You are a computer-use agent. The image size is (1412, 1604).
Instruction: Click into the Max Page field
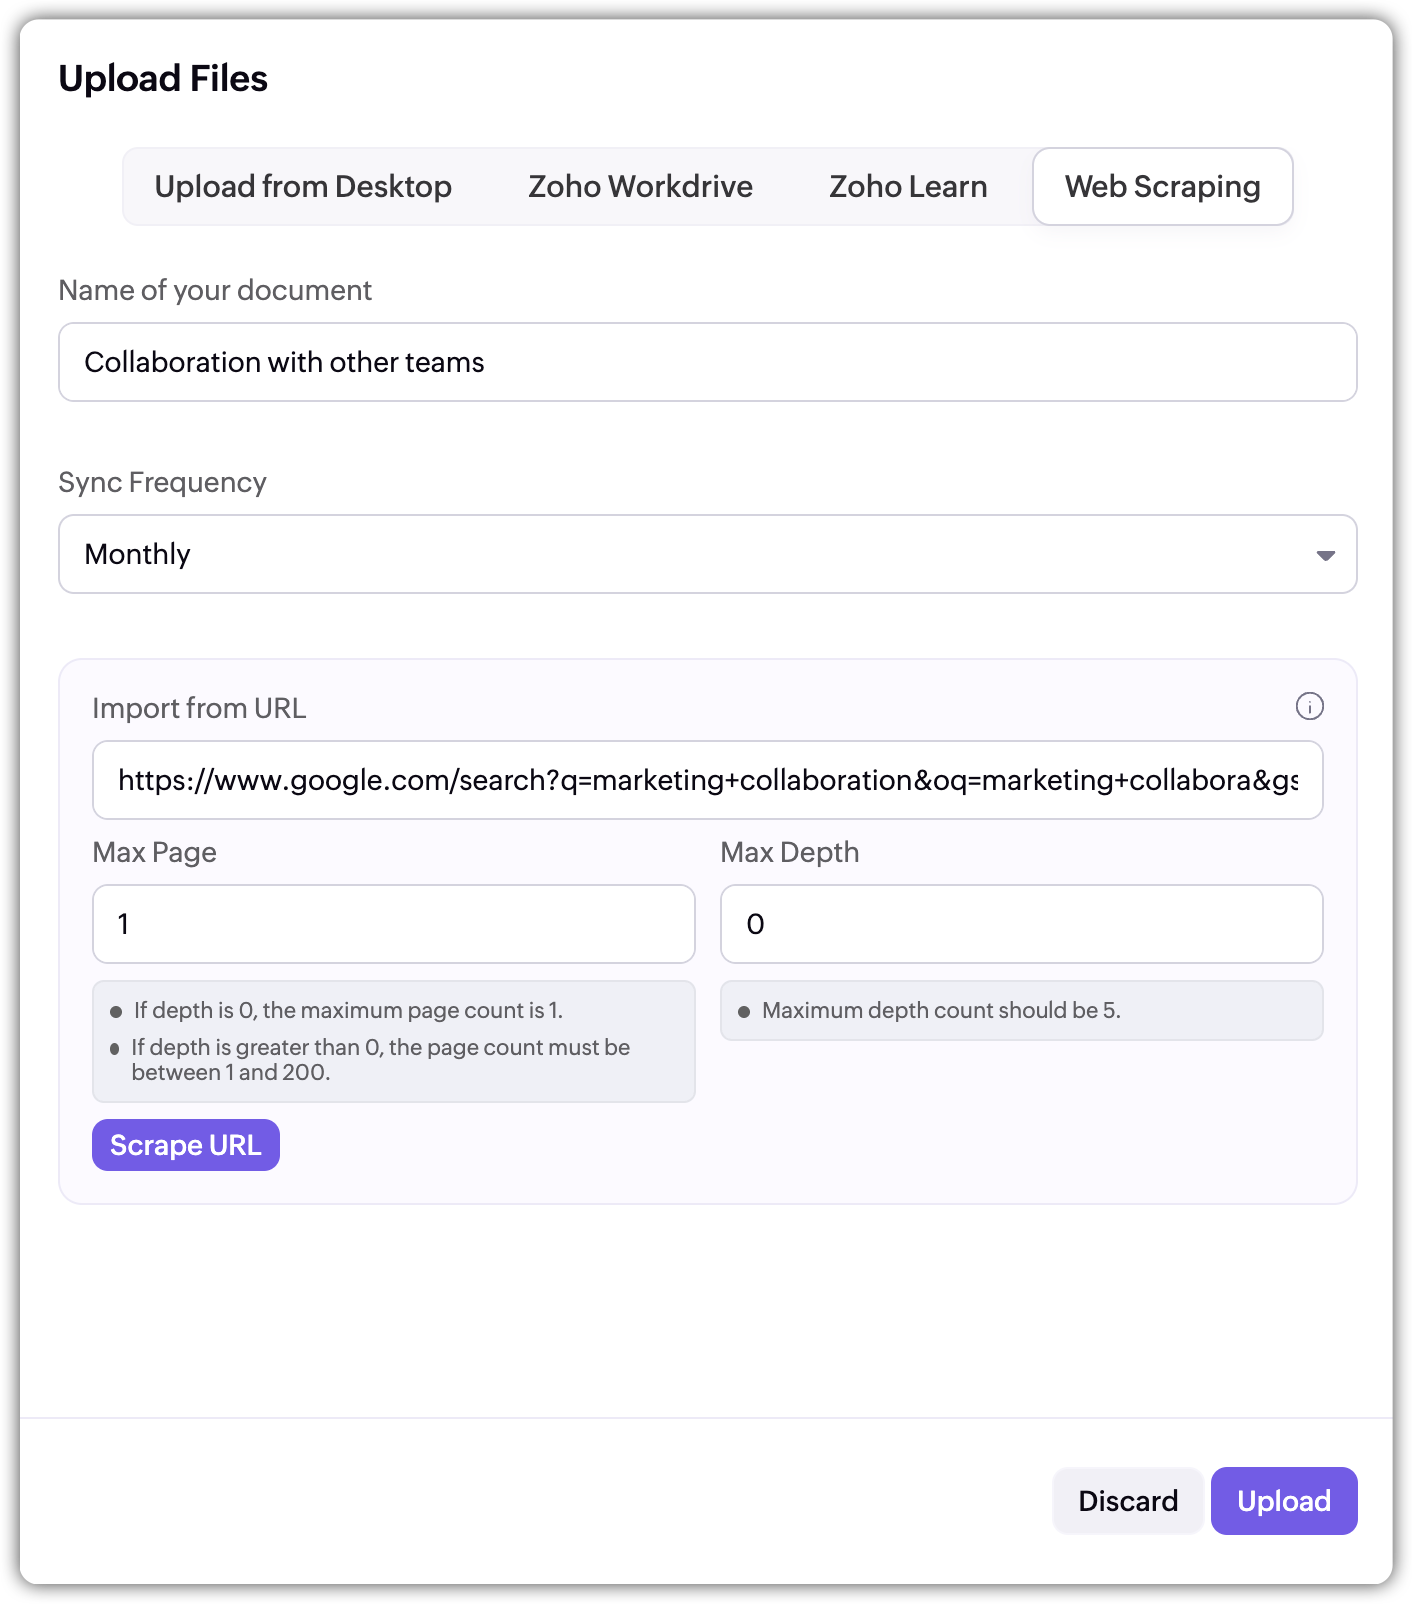[393, 924]
